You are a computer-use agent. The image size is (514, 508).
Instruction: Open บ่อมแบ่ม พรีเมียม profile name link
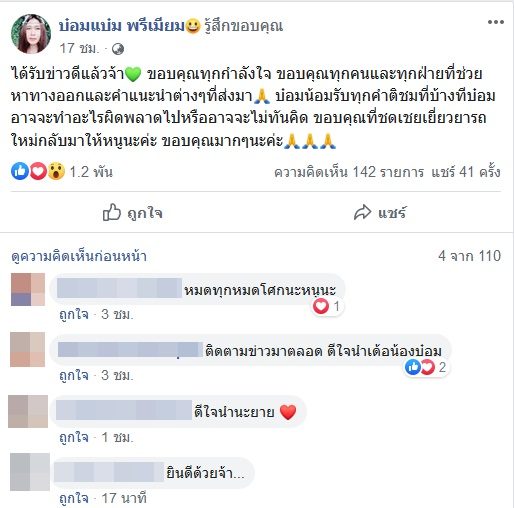121,26
